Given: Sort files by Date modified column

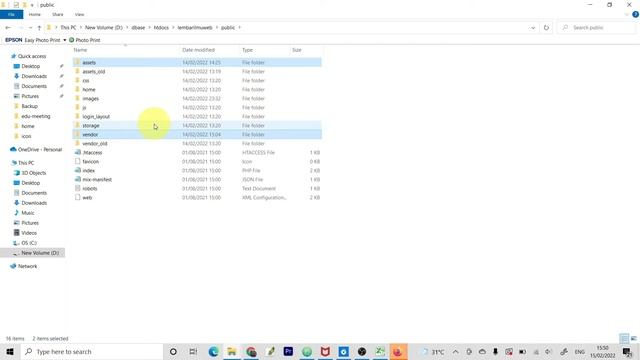Looking at the screenshot, I should (198, 50).
